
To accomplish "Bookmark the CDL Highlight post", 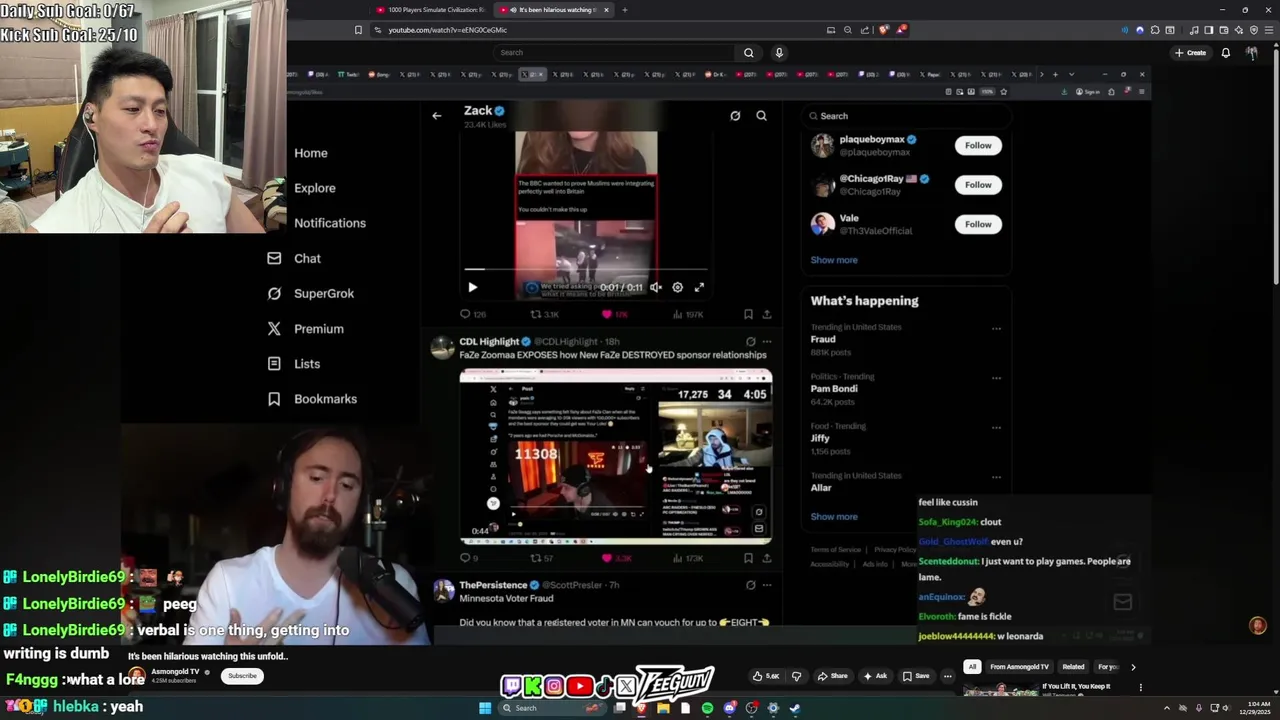I will pyautogui.click(x=748, y=558).
